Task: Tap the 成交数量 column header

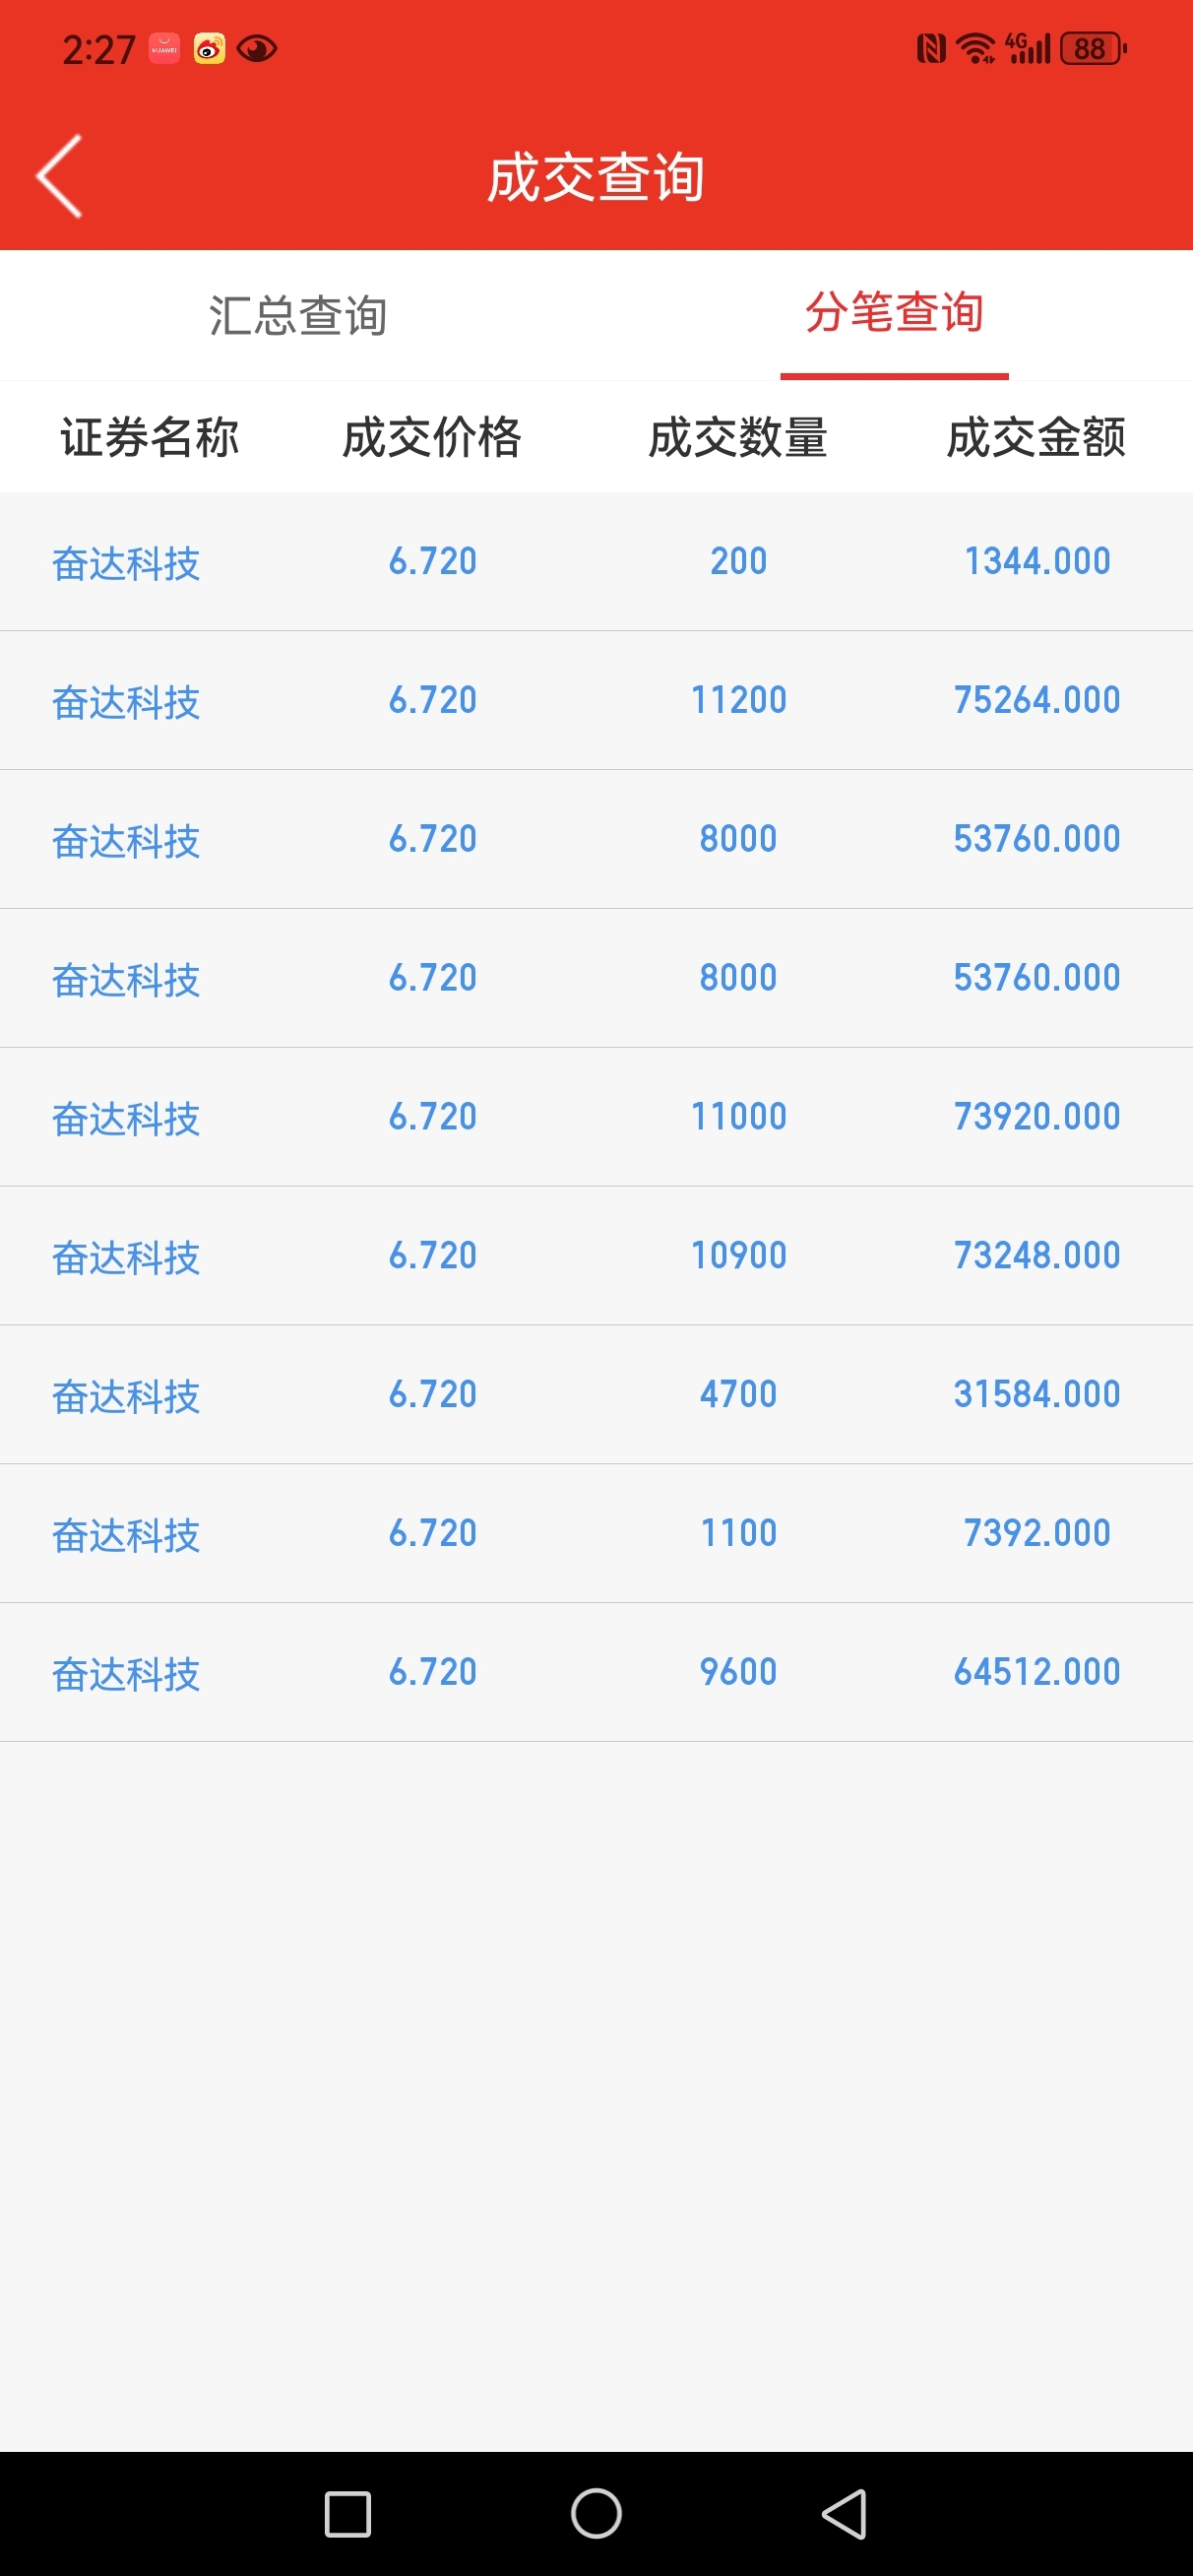Action: (738, 437)
